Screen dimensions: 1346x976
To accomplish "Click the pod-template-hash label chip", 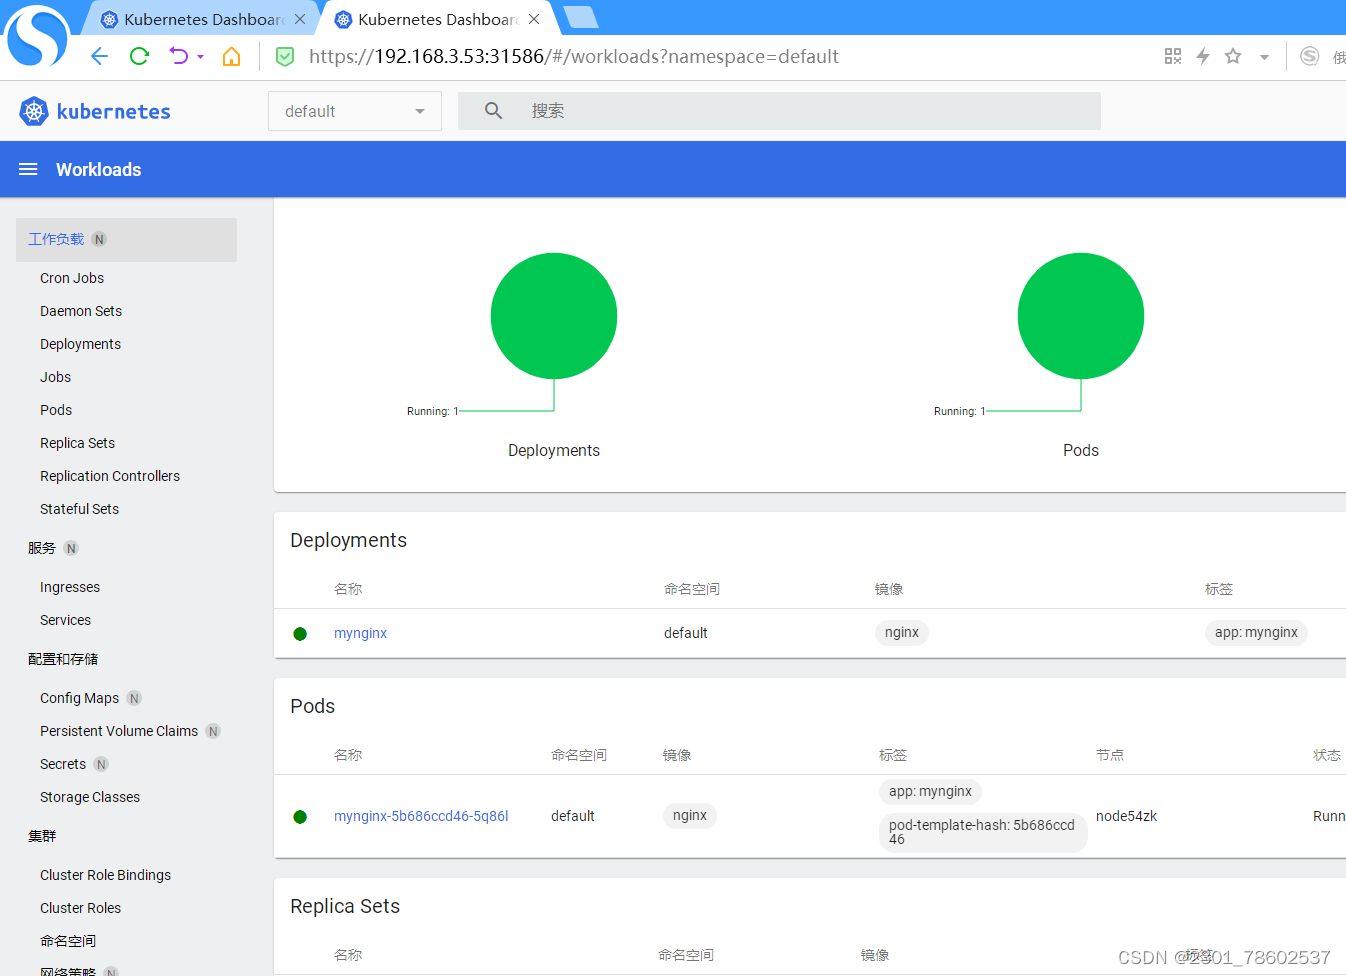I will pos(983,832).
